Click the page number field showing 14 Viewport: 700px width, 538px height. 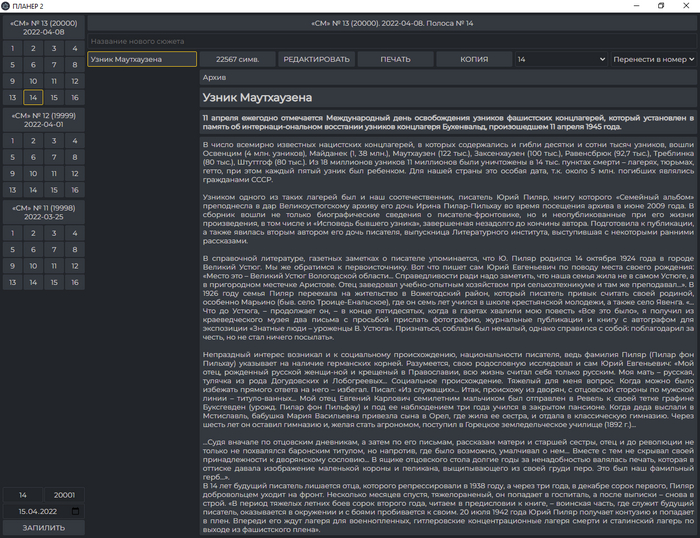tap(23, 495)
